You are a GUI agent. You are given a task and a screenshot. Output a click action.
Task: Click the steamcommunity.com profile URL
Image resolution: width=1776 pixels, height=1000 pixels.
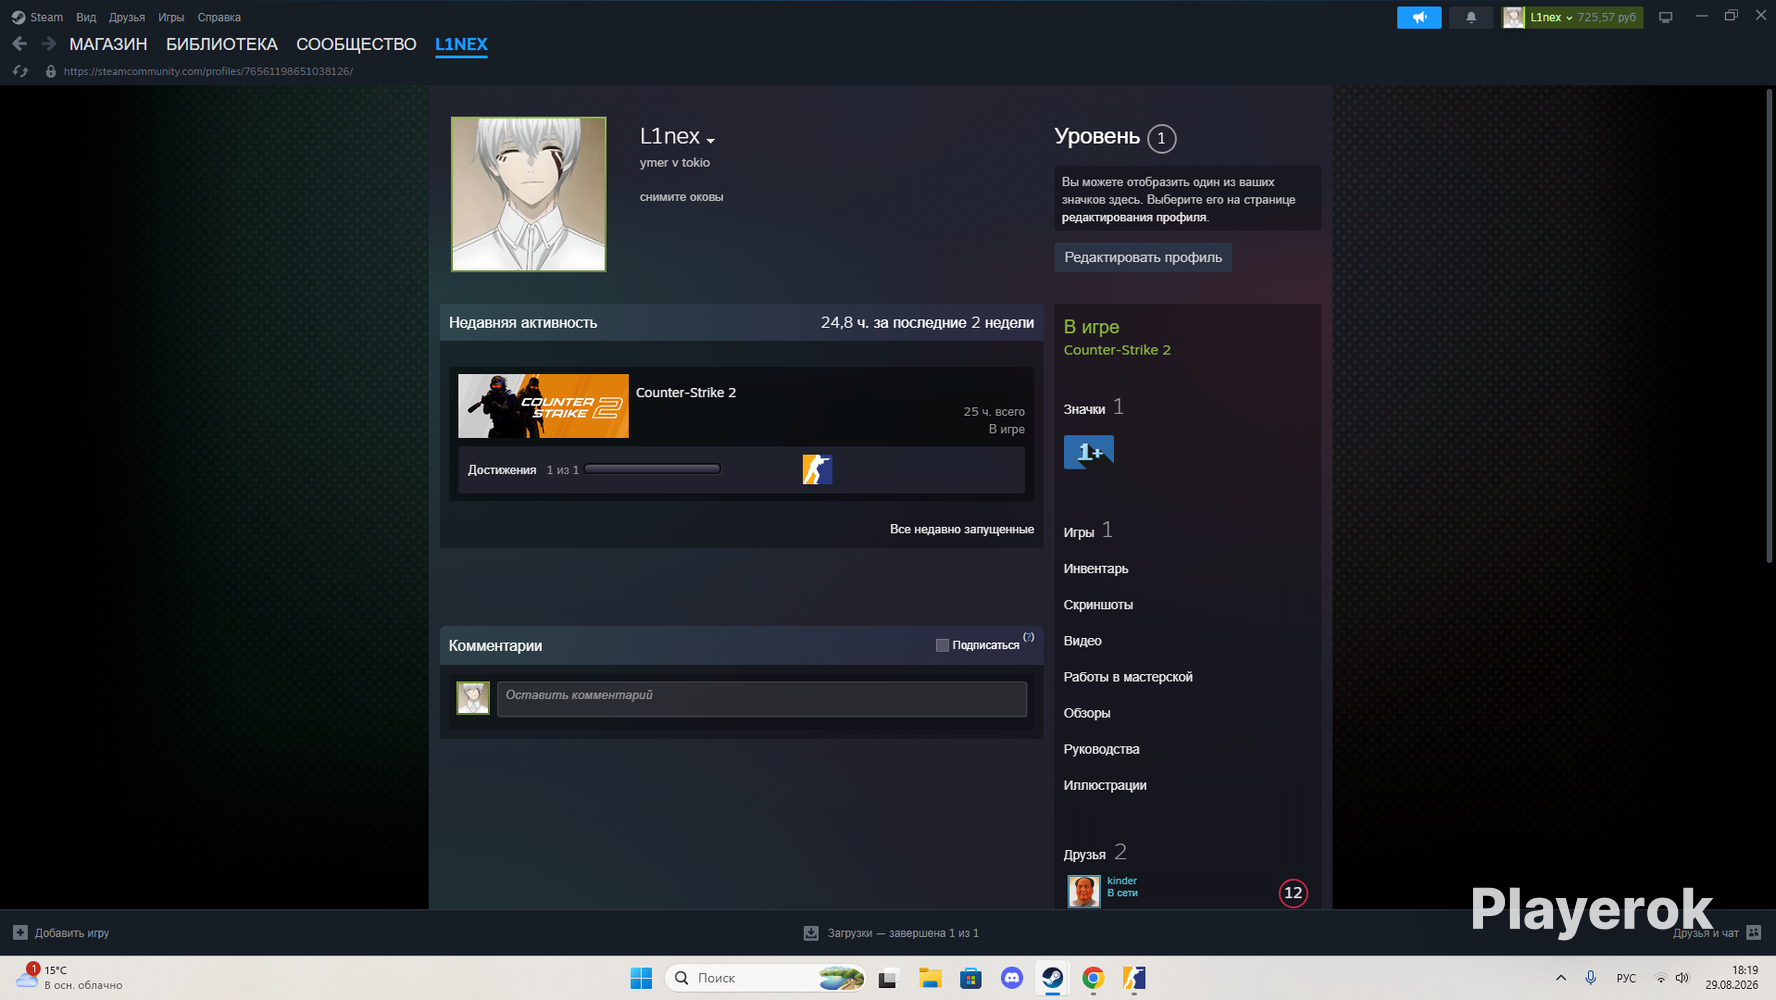(x=208, y=71)
